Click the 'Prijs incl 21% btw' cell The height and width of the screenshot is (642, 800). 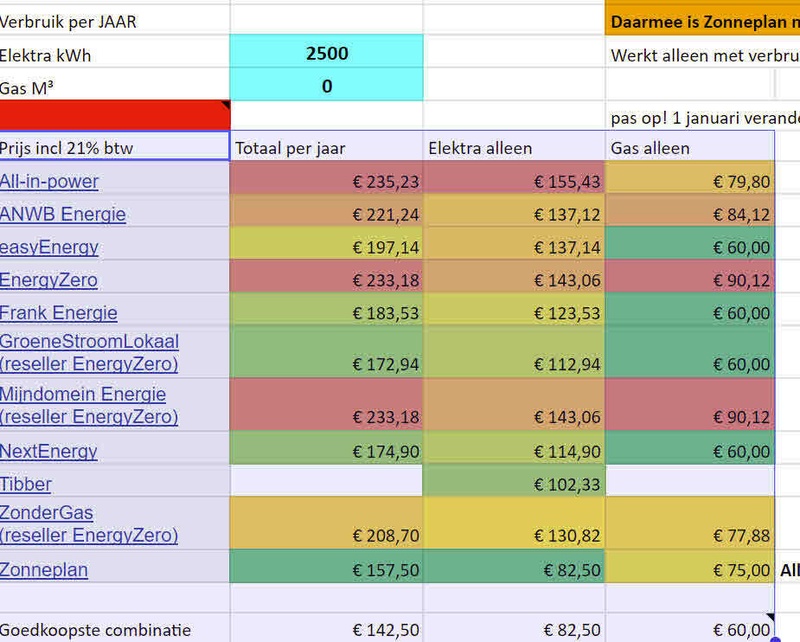115,148
